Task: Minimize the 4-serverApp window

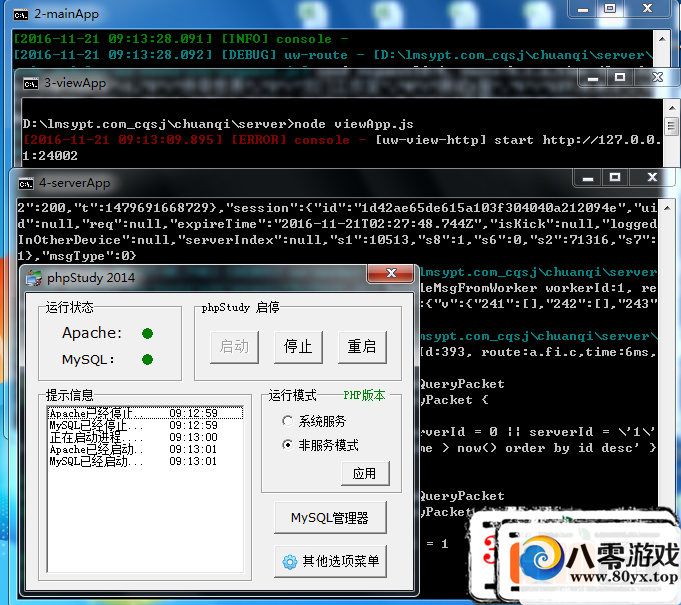Action: point(588,178)
